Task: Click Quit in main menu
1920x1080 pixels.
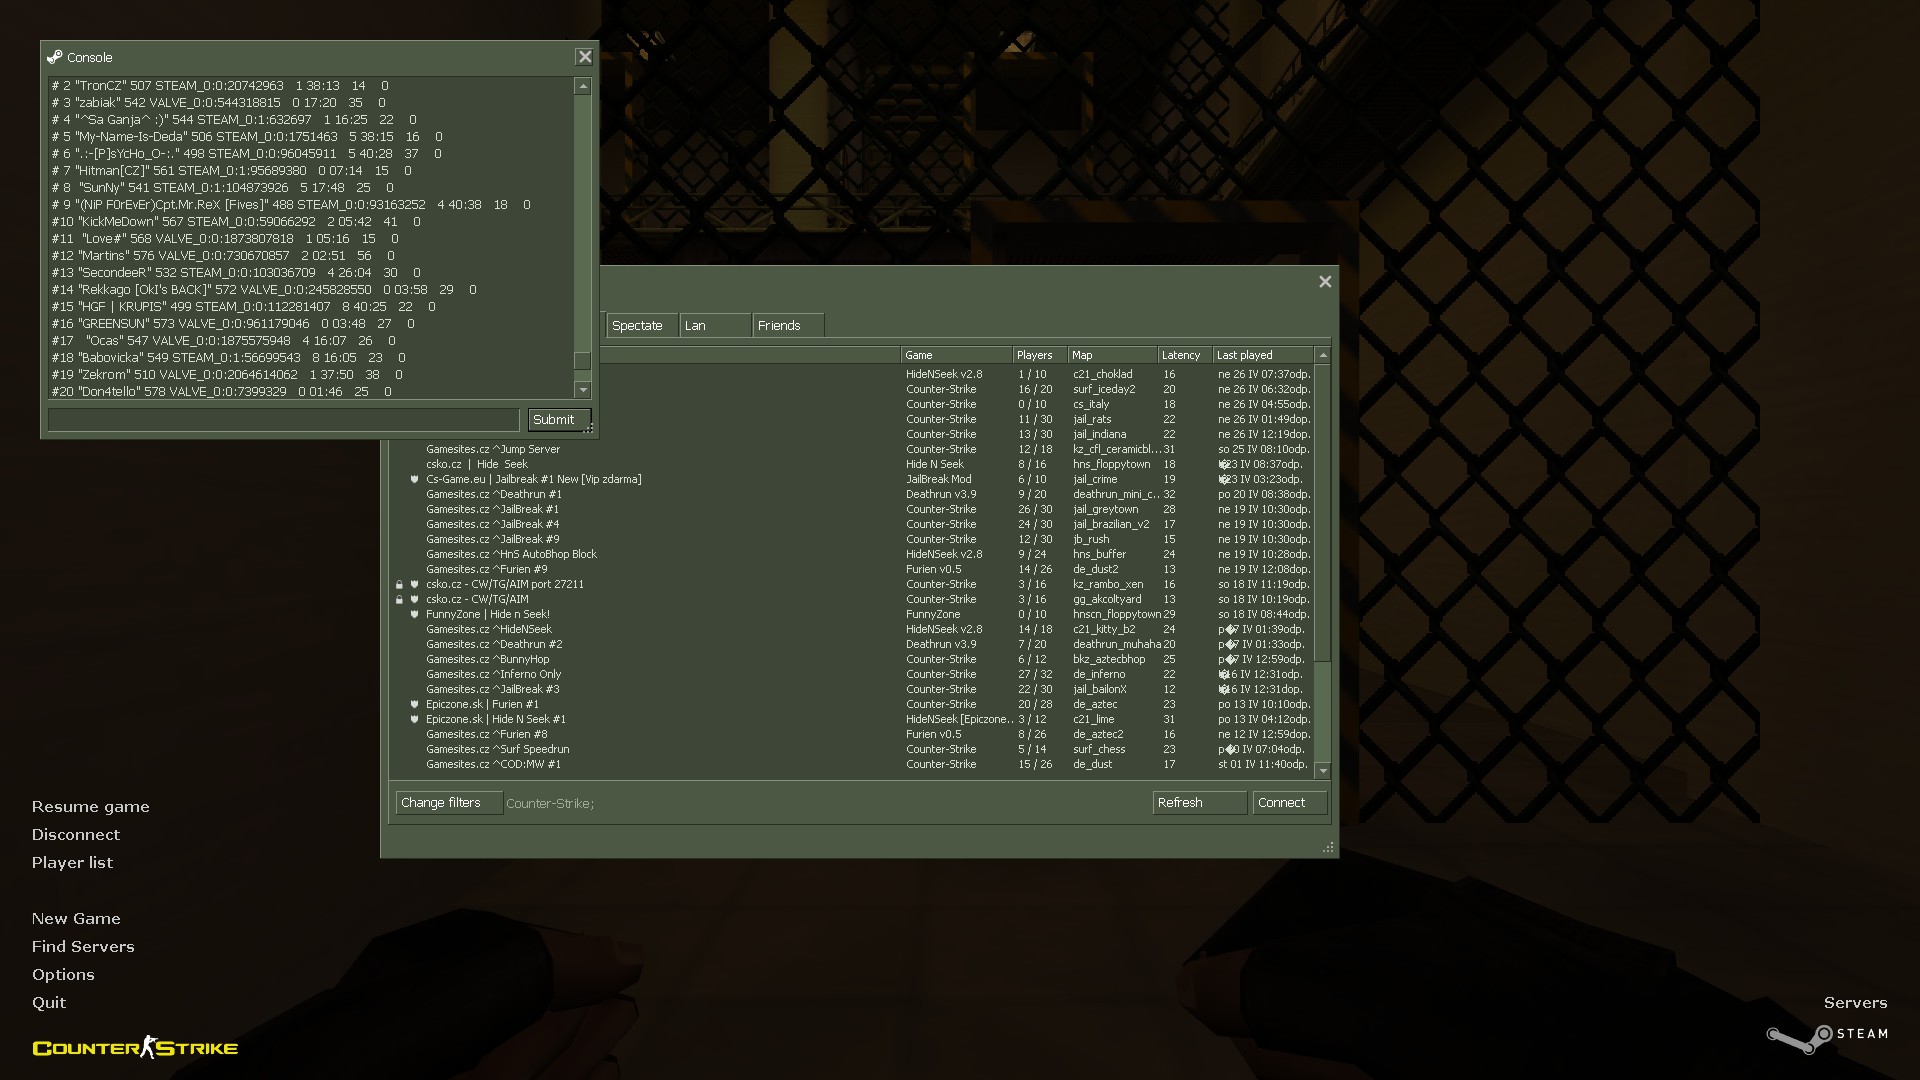Action: click(x=49, y=1003)
